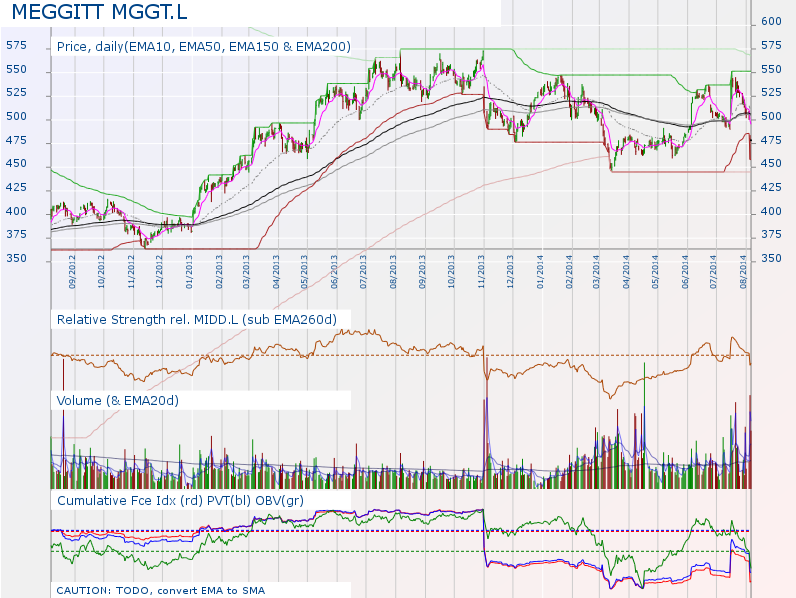
Task: Click the 500 value on right price axis
Action: tap(771, 117)
